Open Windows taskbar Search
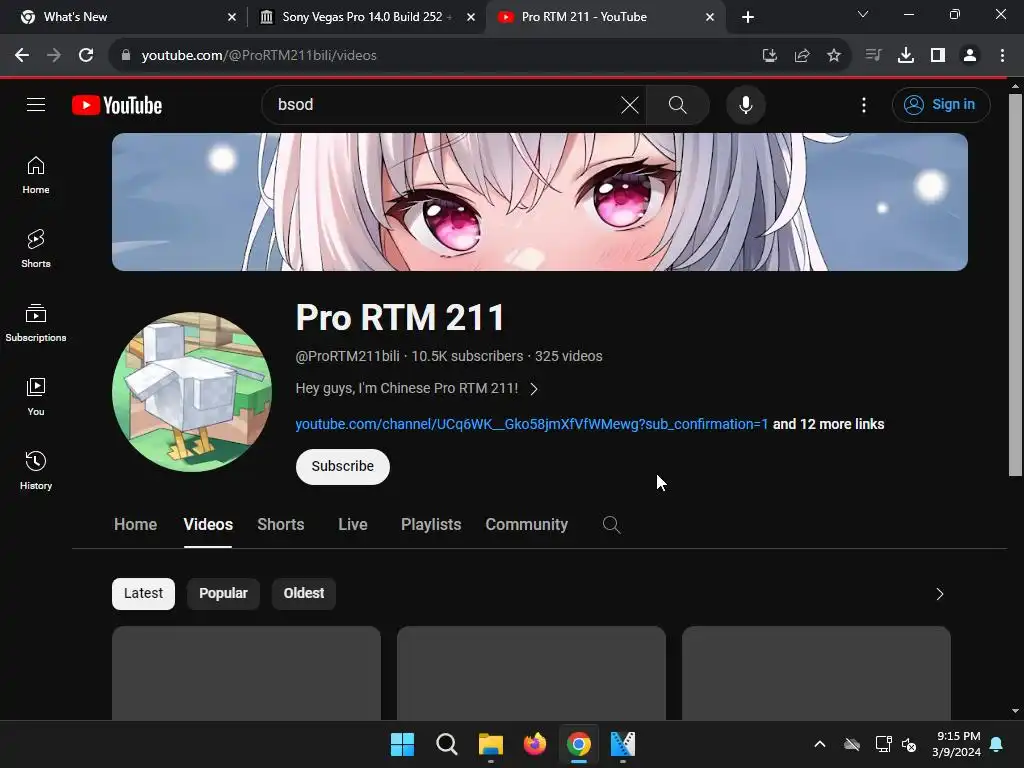 (447, 744)
